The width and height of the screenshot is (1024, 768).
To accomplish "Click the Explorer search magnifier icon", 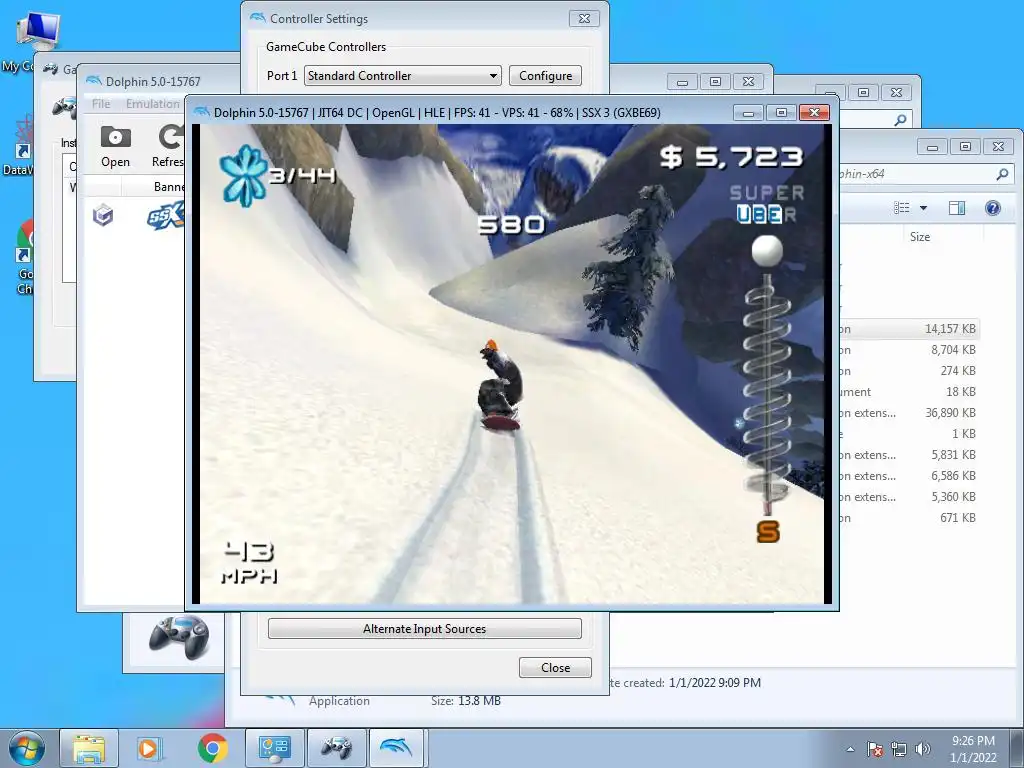I will 1002,174.
